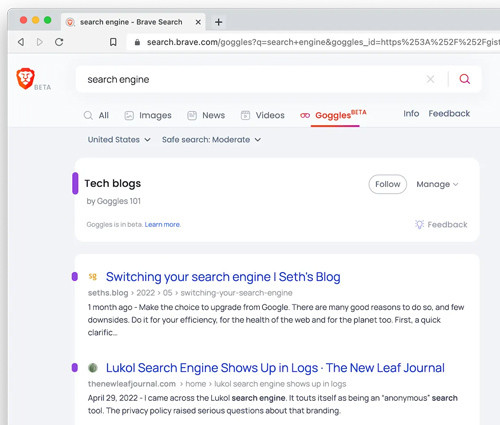The height and width of the screenshot is (425, 500).
Task: Clear the search query with the X icon
Action: (x=430, y=79)
